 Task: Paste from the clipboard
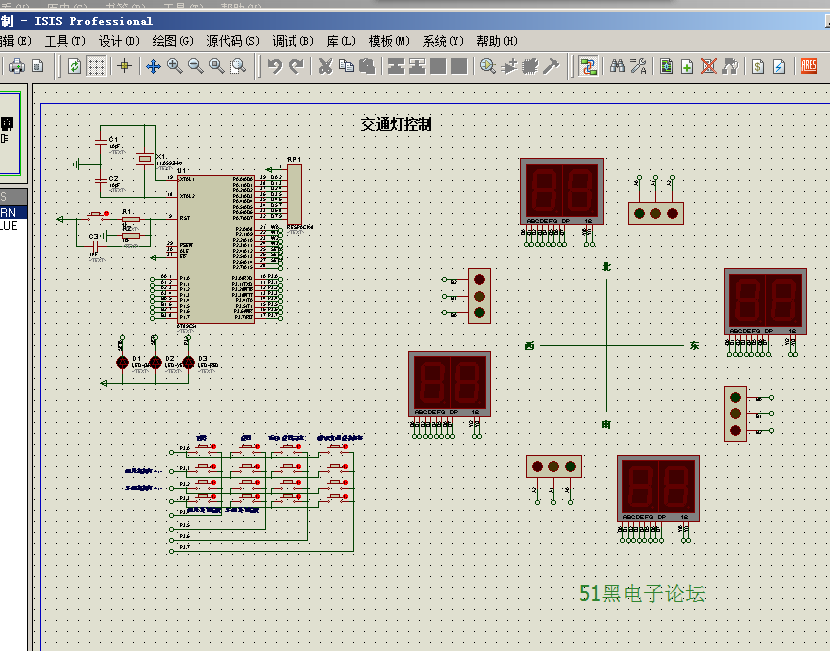pyautogui.click(x=367, y=66)
